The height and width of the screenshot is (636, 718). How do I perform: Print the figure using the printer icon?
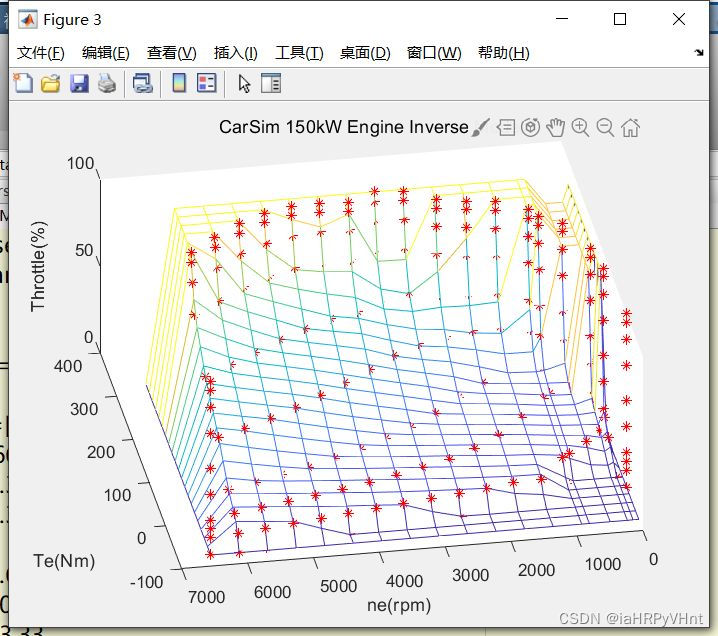point(107,84)
